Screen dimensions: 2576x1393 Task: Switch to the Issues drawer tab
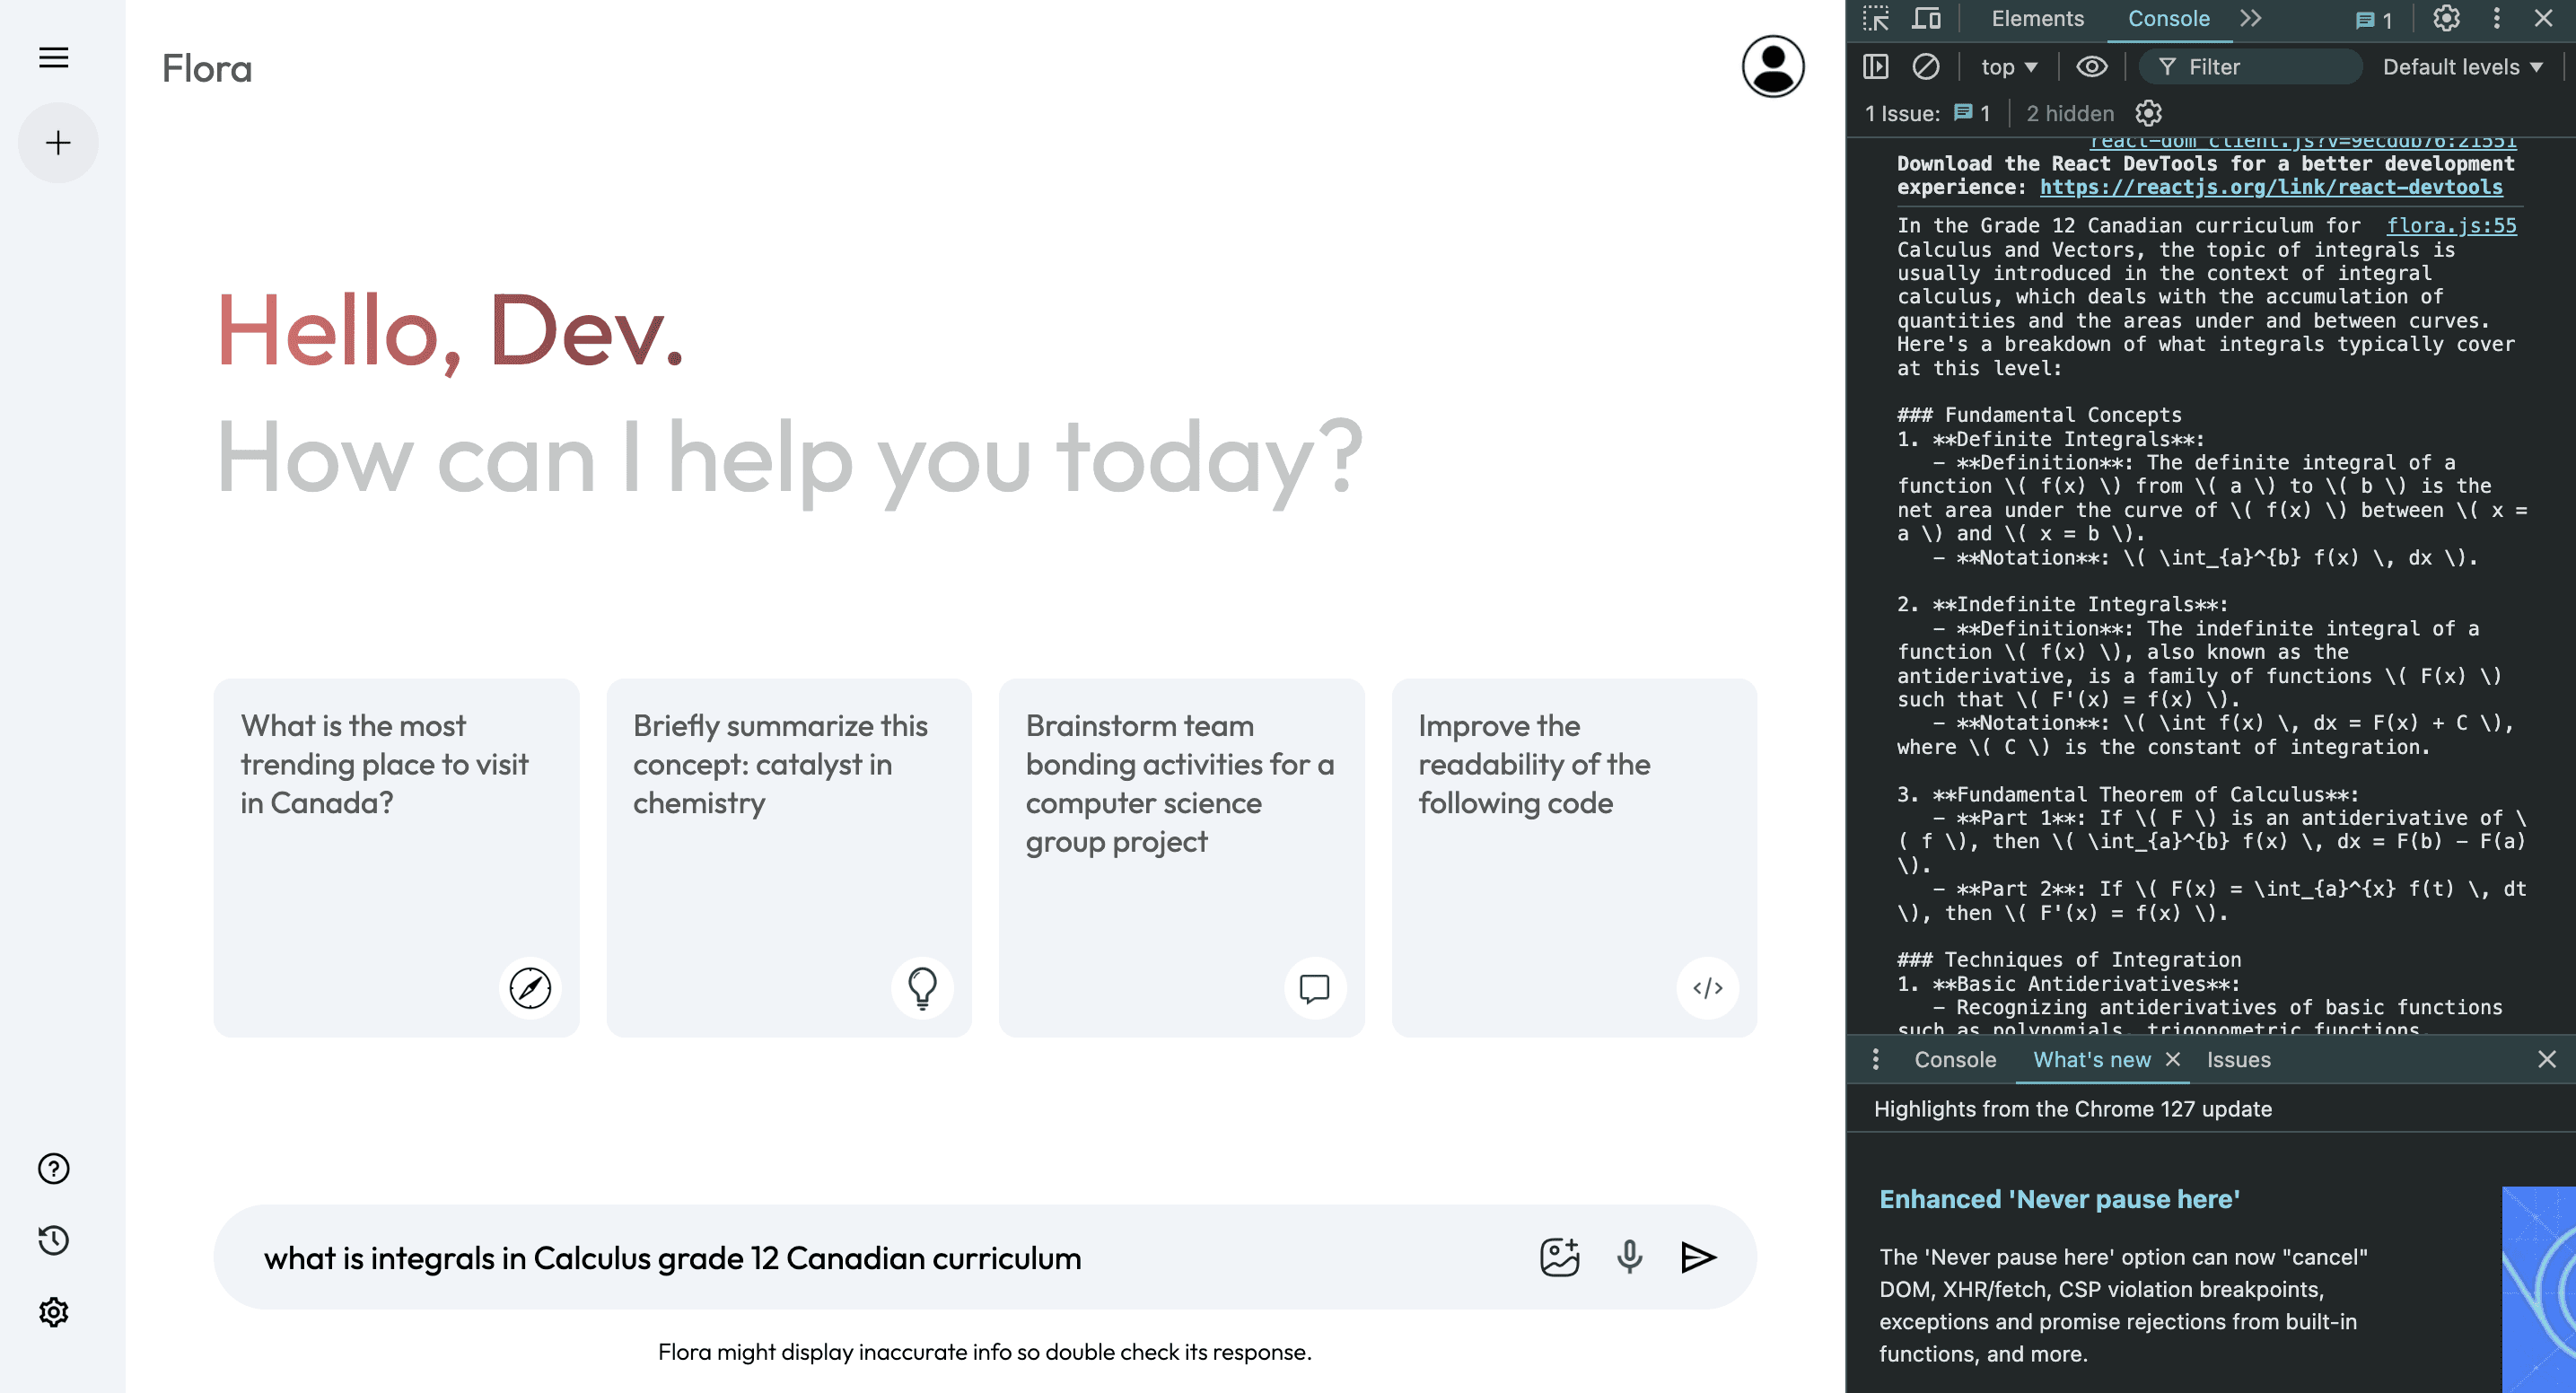point(2238,1059)
